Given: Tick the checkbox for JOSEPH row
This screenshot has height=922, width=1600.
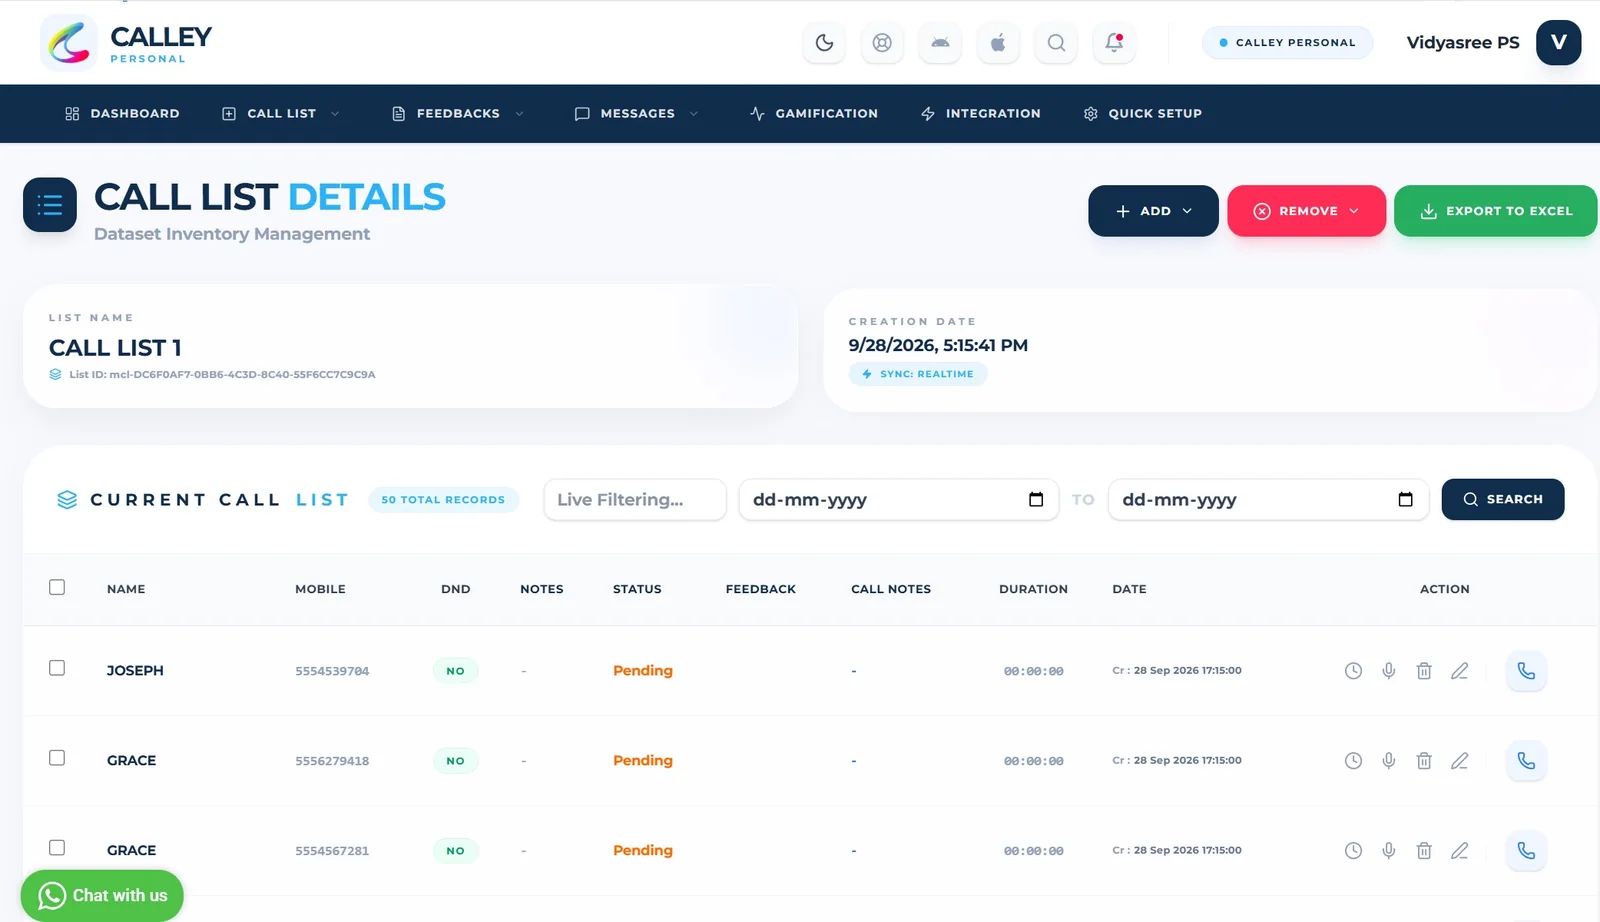Looking at the screenshot, I should tap(57, 668).
